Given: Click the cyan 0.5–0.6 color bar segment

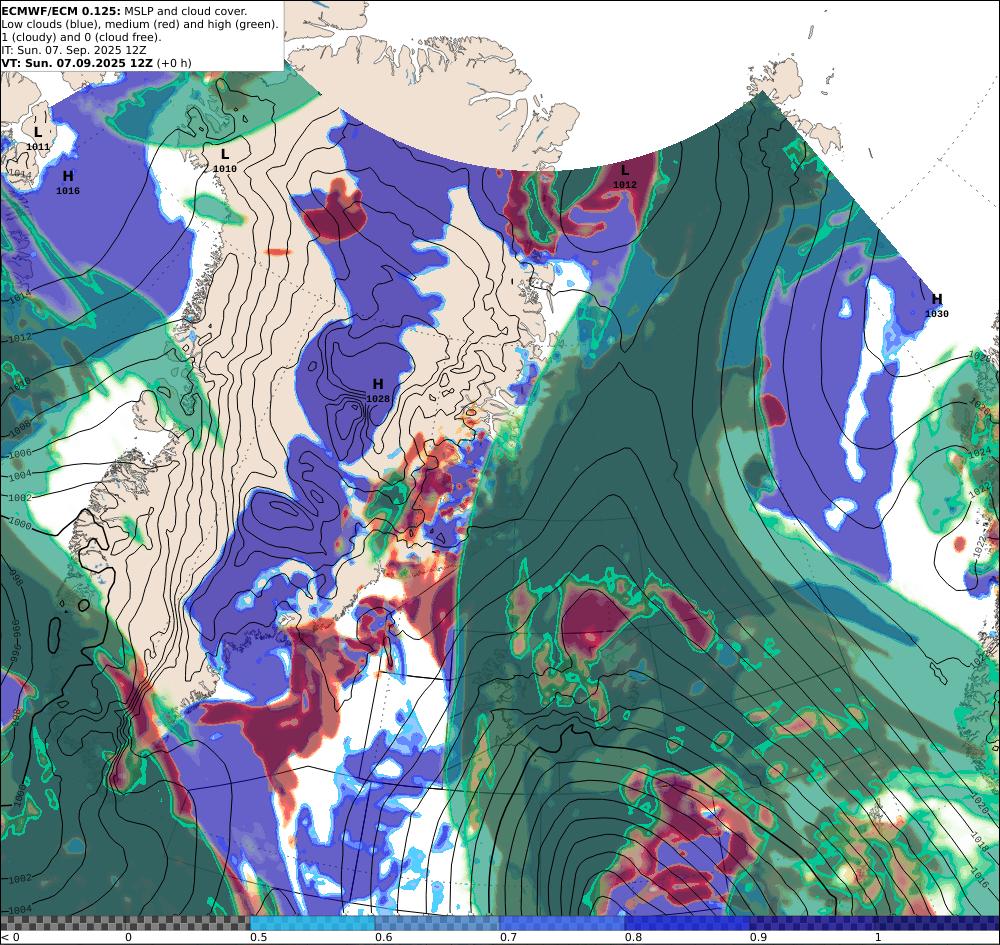Looking at the screenshot, I should point(312,923).
